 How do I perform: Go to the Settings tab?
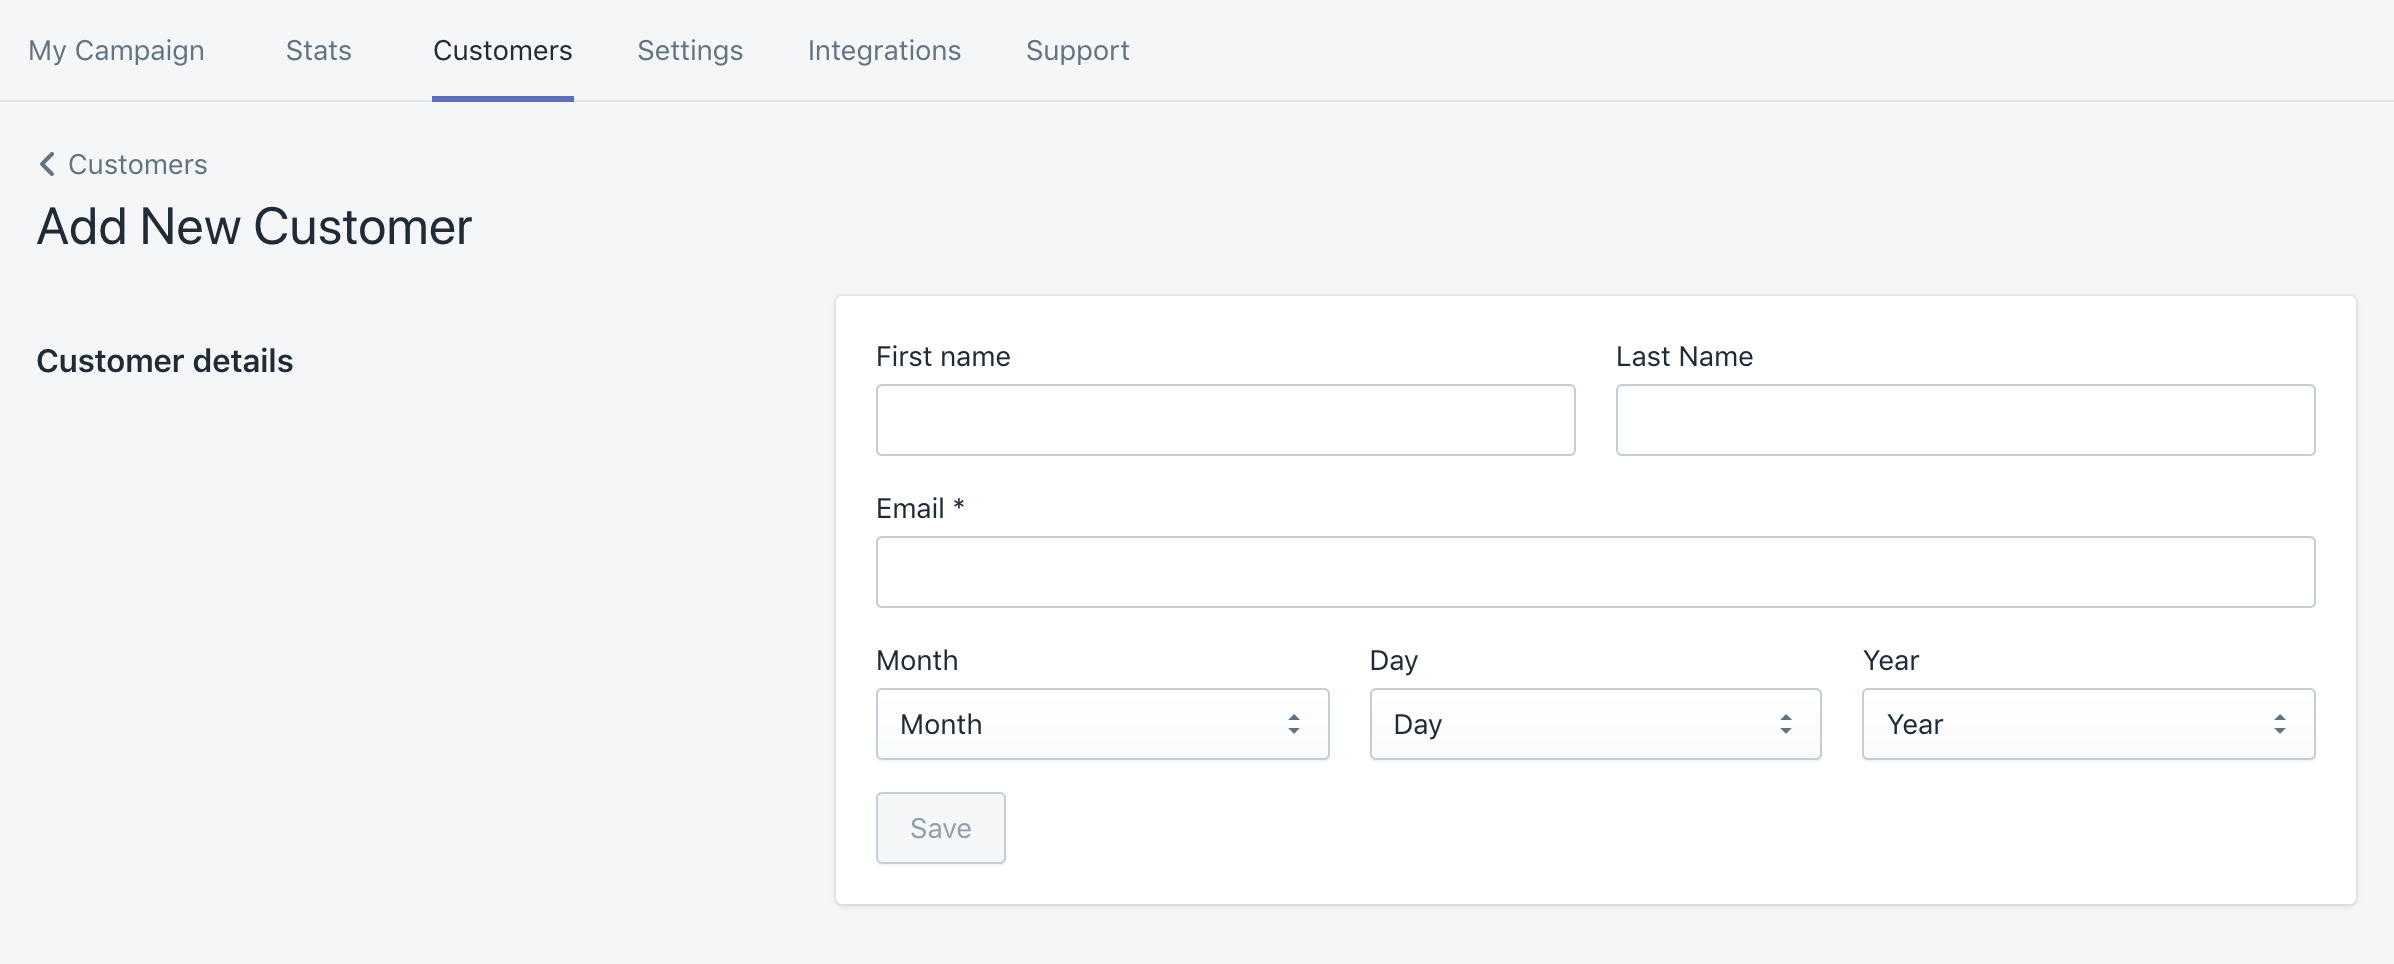click(690, 50)
